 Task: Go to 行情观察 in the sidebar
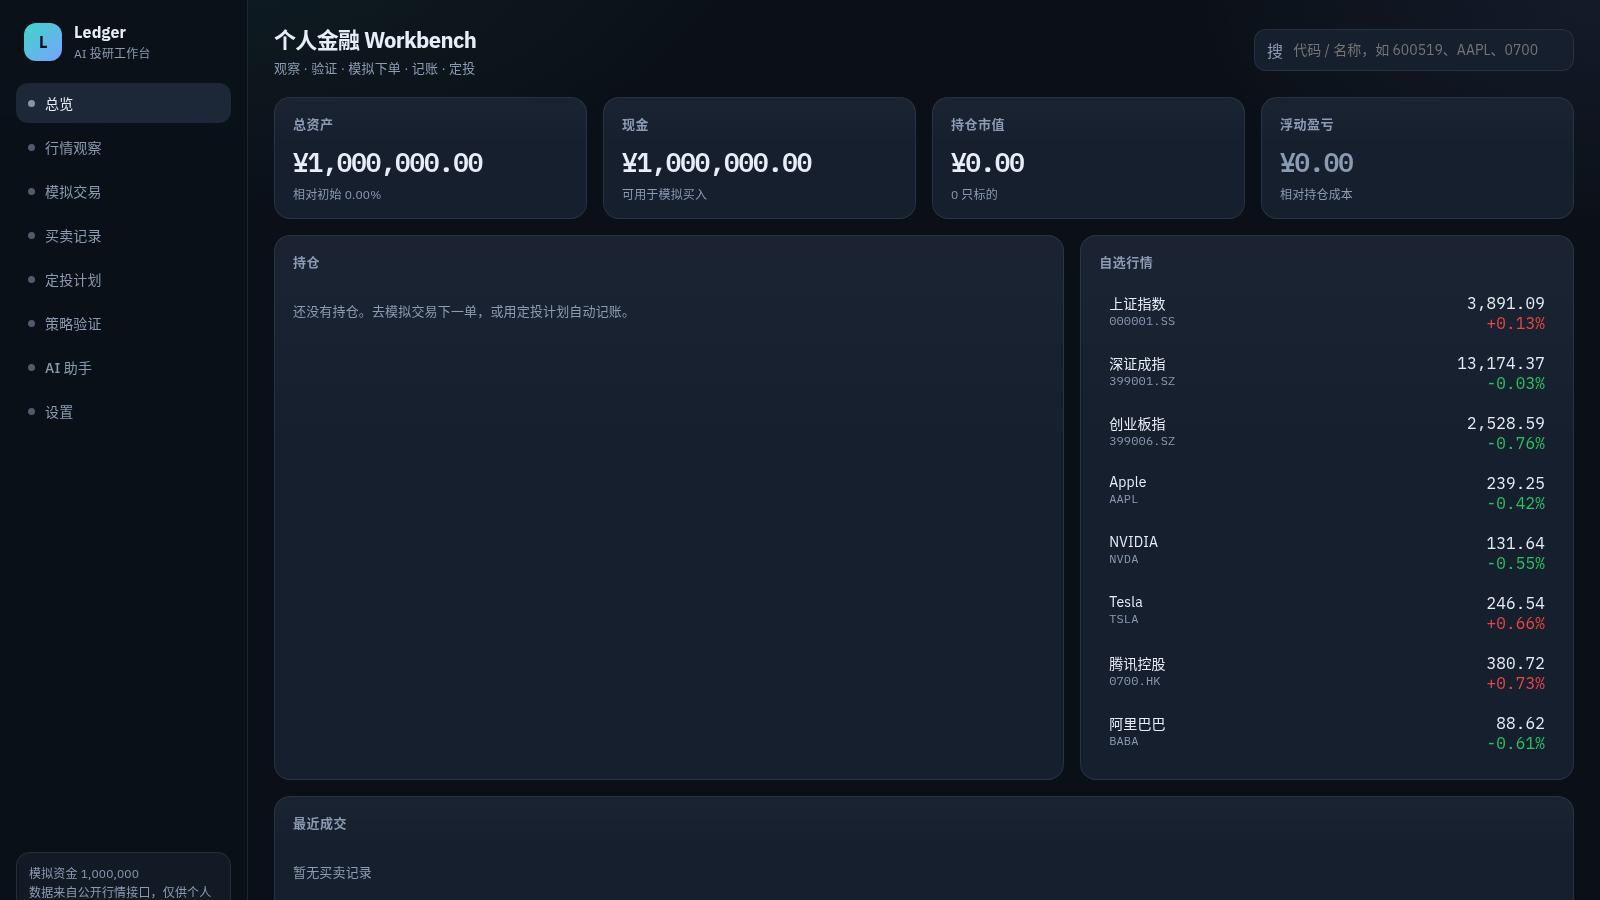[123, 147]
